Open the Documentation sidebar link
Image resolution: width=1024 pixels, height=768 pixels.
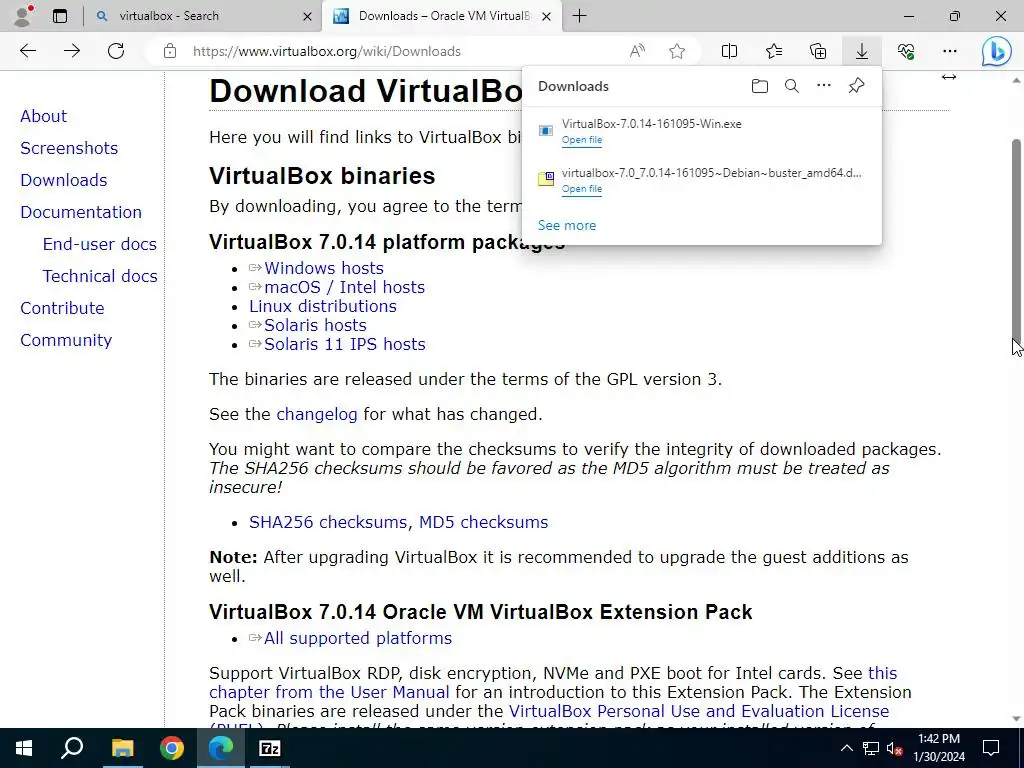(x=81, y=212)
